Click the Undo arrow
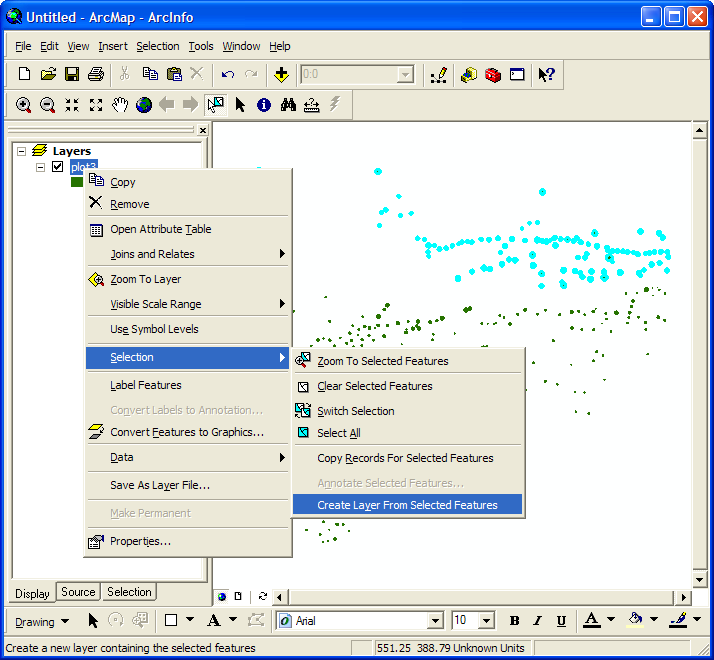The image size is (714, 660). pyautogui.click(x=228, y=74)
